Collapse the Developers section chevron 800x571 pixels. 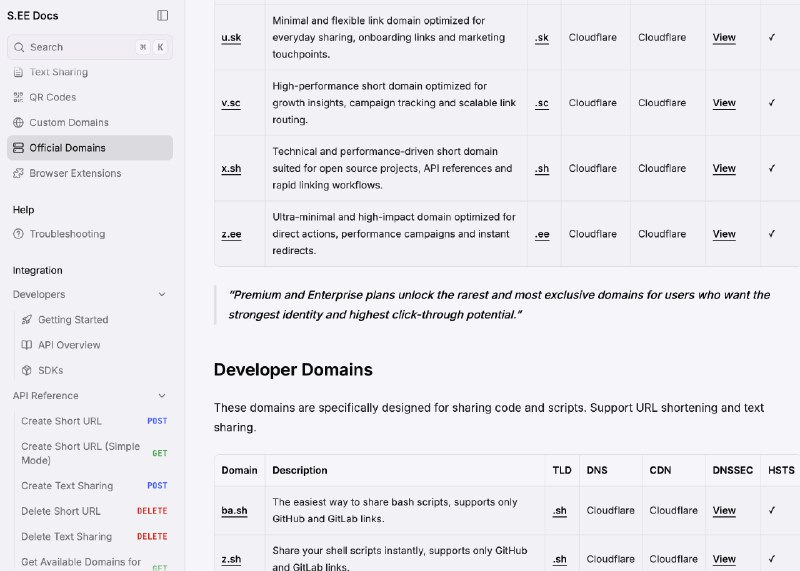[x=162, y=295]
